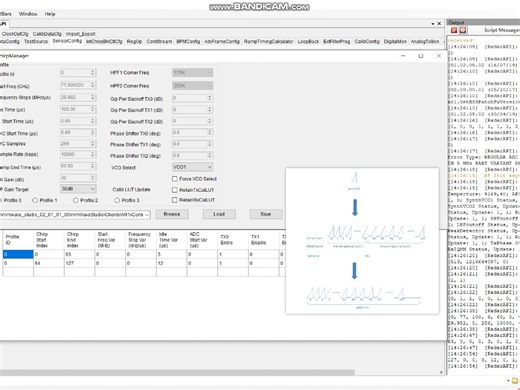This screenshot has height=390, width=520.
Task: Click the first red icon in Output toolbar
Action: (454, 30)
